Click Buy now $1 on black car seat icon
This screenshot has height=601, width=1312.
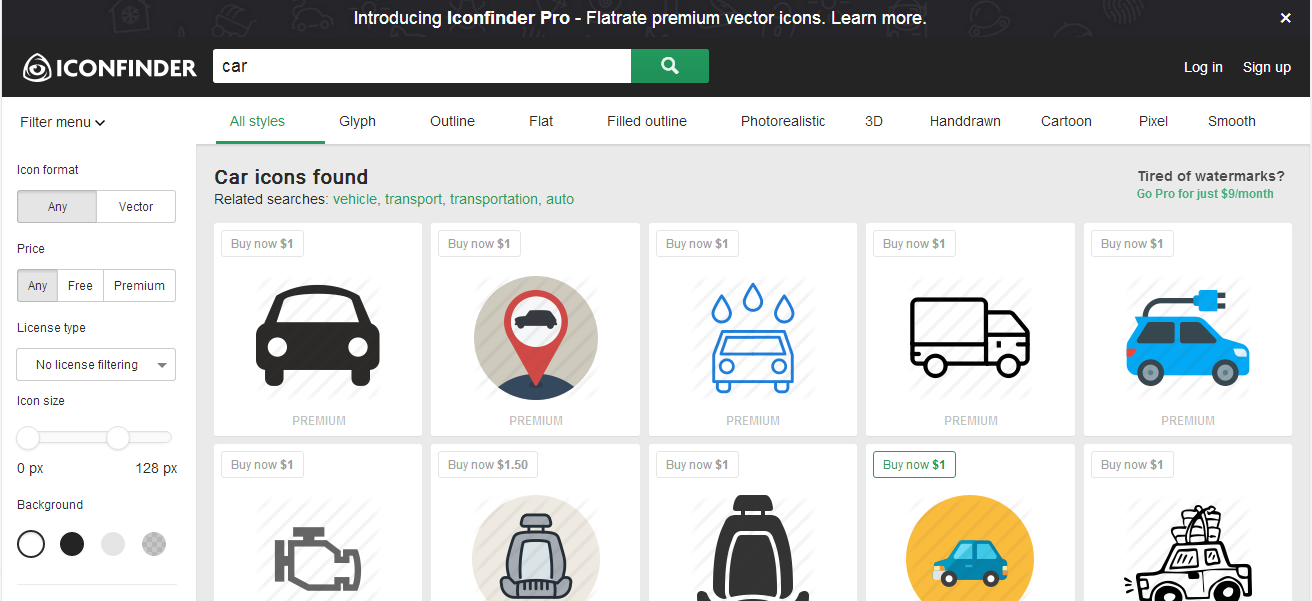point(697,465)
